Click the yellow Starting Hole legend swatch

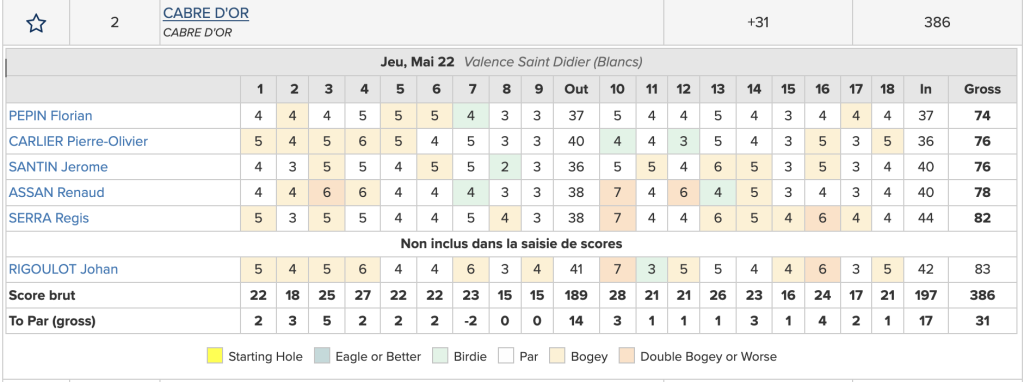pos(215,357)
